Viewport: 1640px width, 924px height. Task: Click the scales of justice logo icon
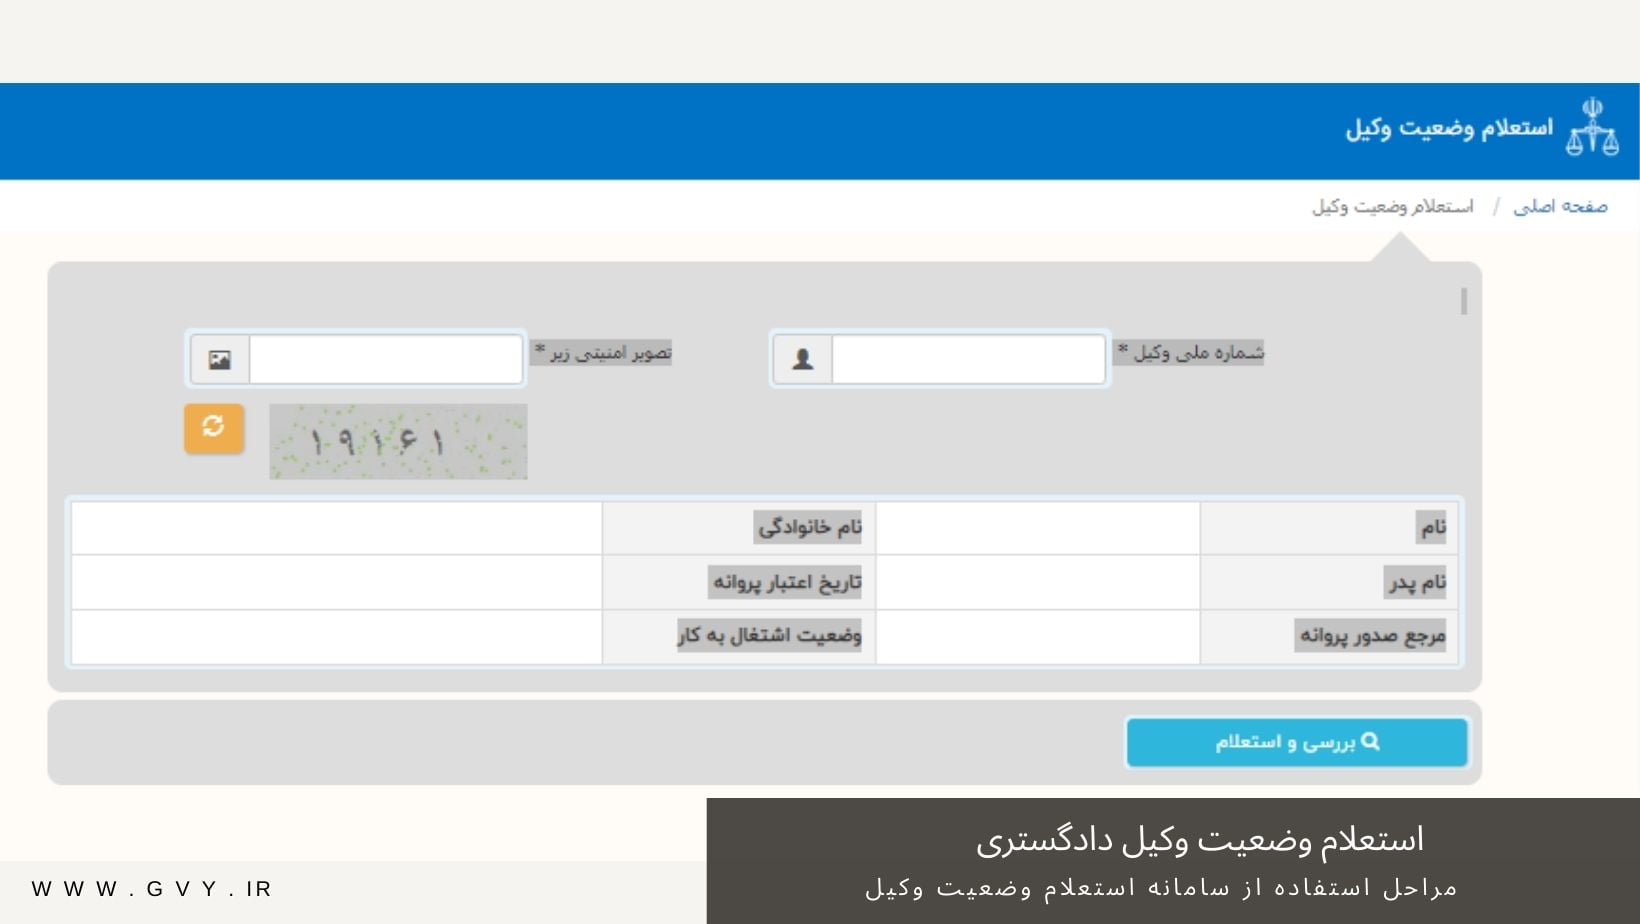[1592, 127]
